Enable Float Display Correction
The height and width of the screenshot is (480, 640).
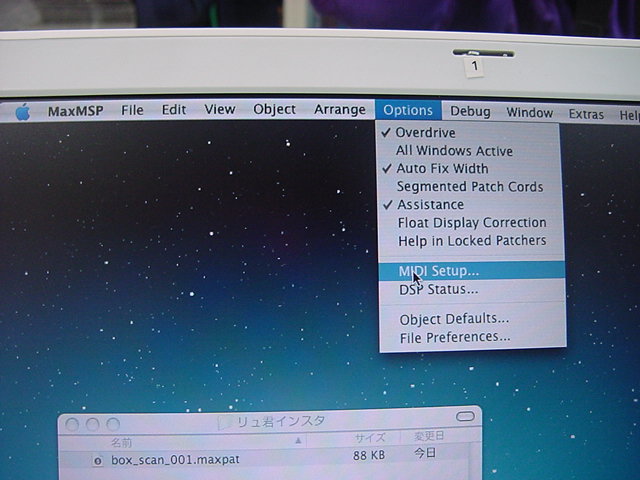coord(471,223)
